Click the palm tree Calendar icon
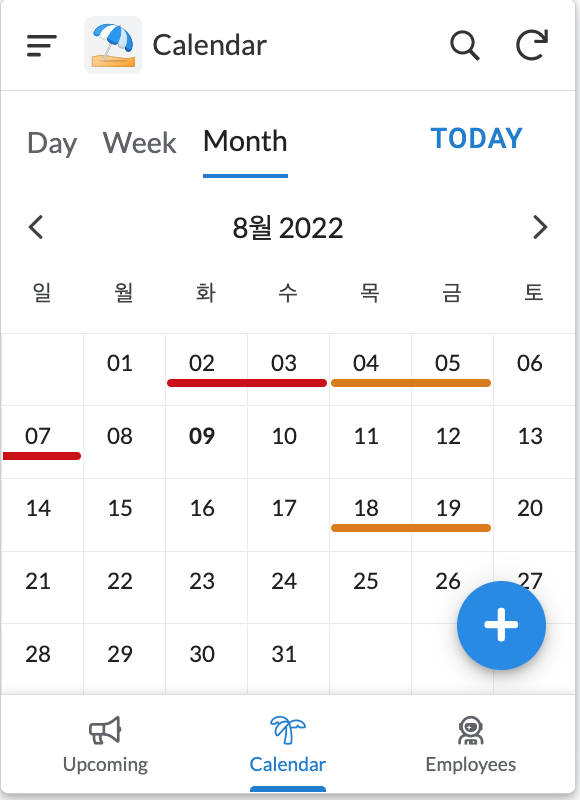The height and width of the screenshot is (800, 580). [288, 730]
